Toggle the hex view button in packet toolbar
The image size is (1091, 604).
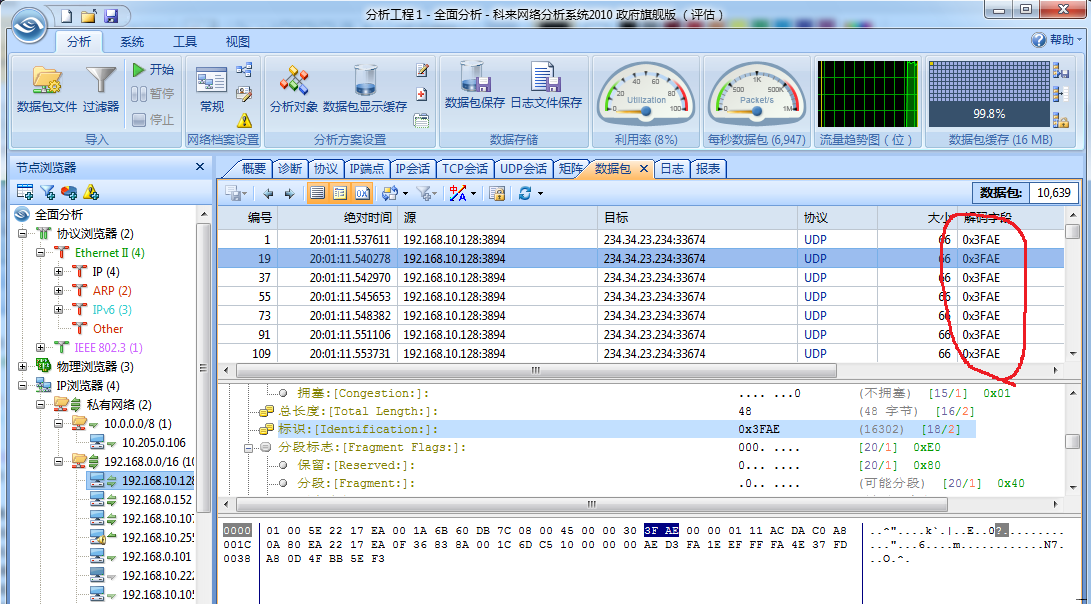coord(362,193)
